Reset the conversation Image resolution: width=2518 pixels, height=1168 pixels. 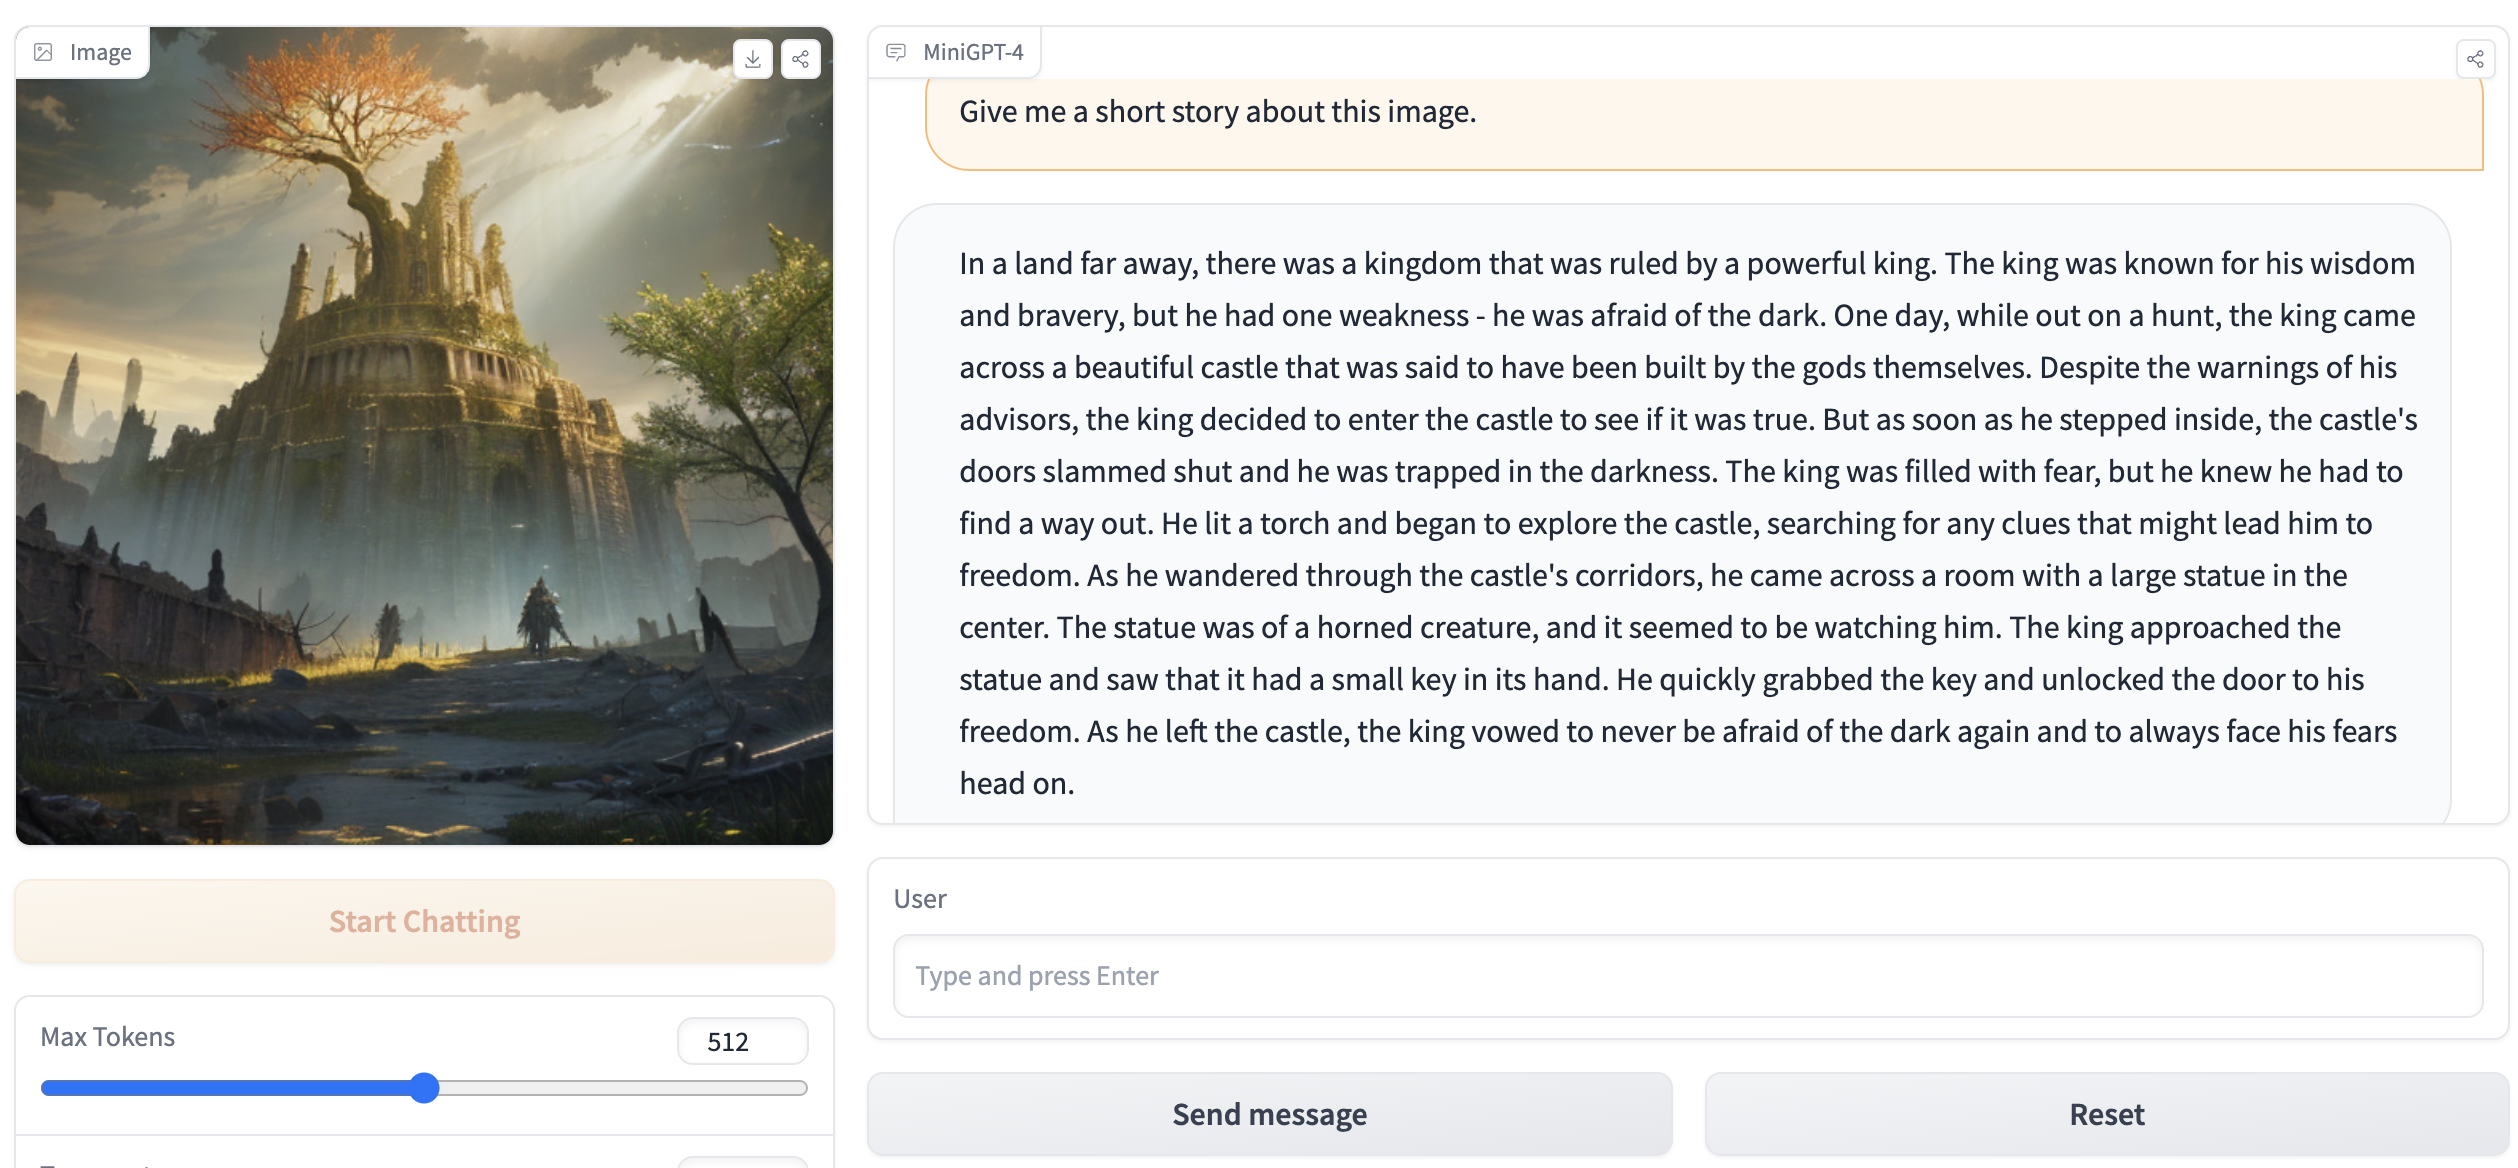pos(2106,1113)
